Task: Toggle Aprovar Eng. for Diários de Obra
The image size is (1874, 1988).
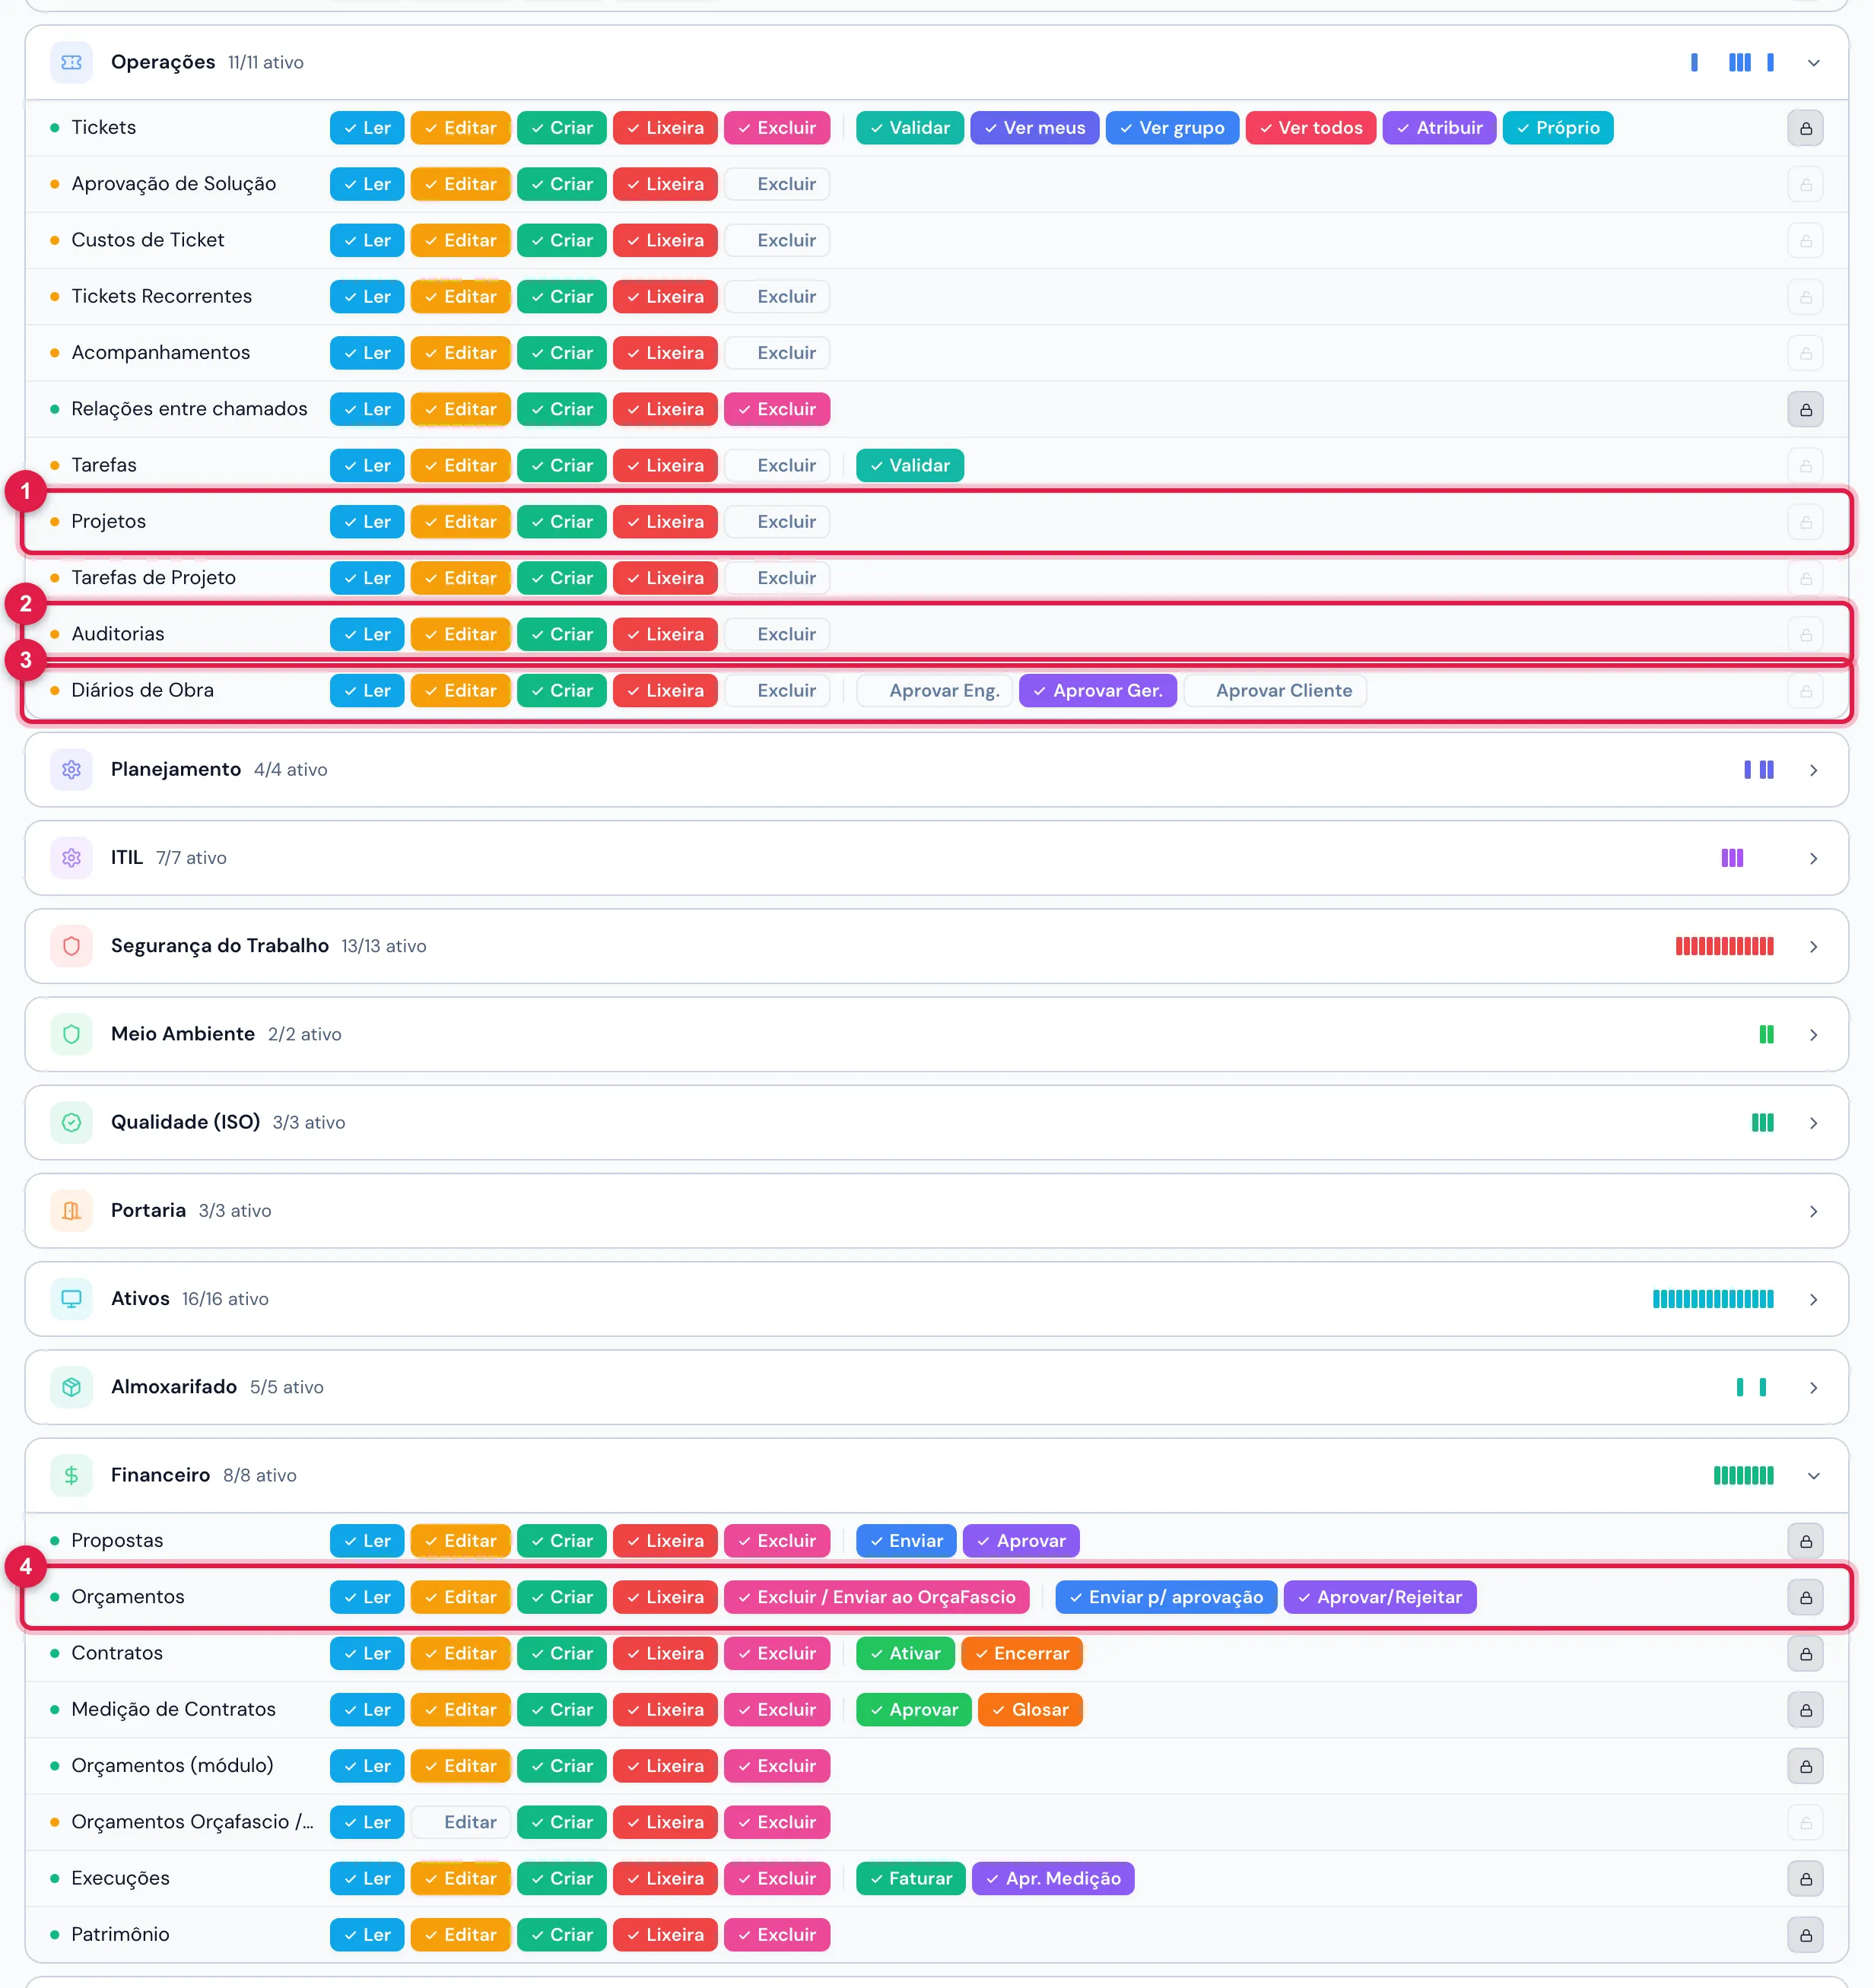Action: click(x=934, y=691)
